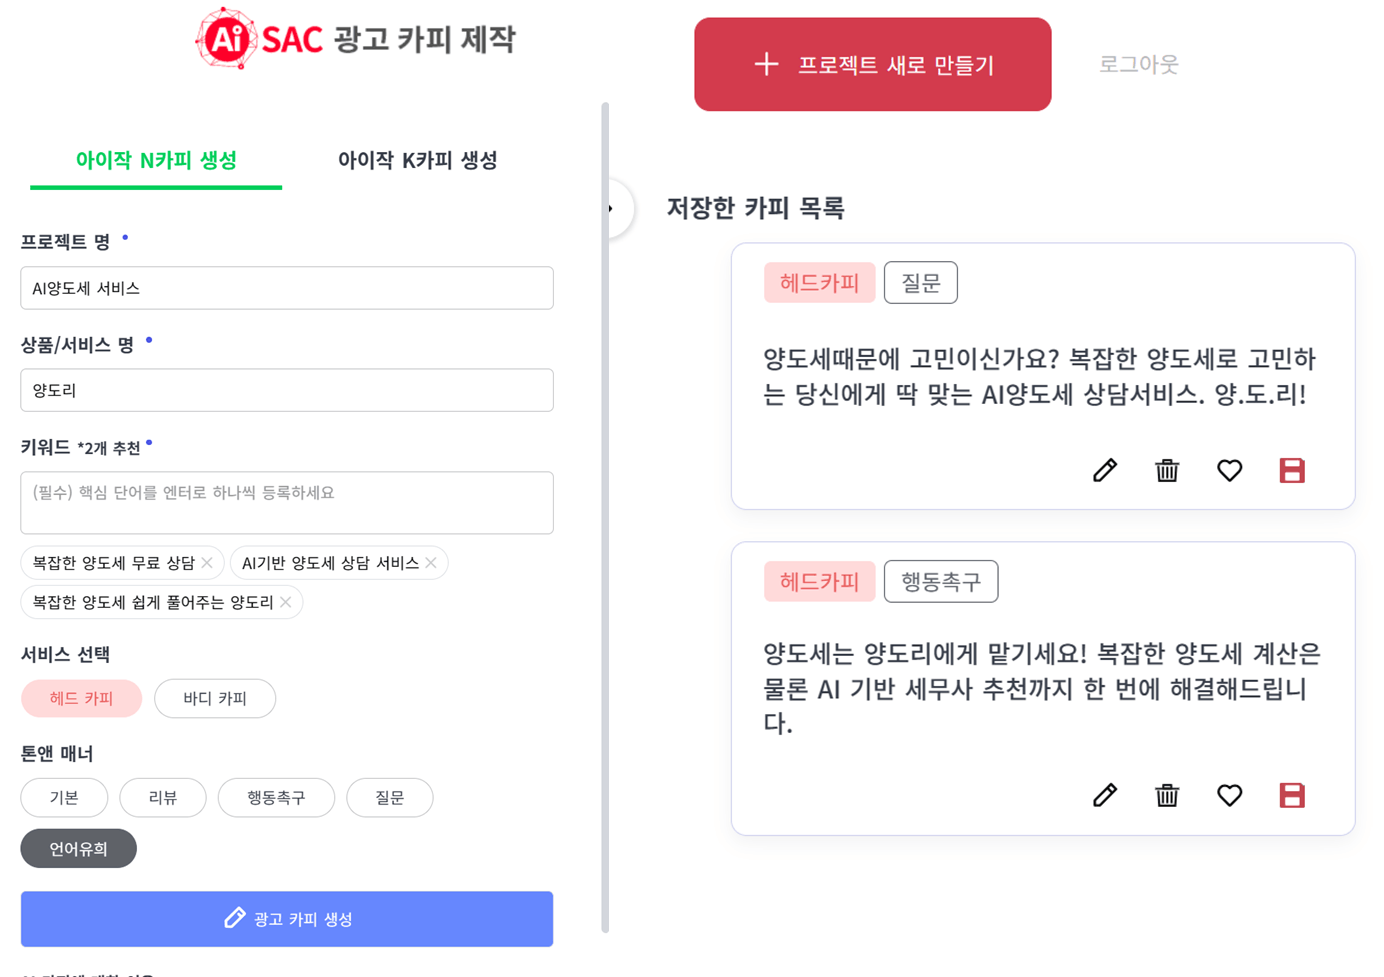Select the 바디 카피 service option
Image resolution: width=1384 pixels, height=977 pixels.
215,698
